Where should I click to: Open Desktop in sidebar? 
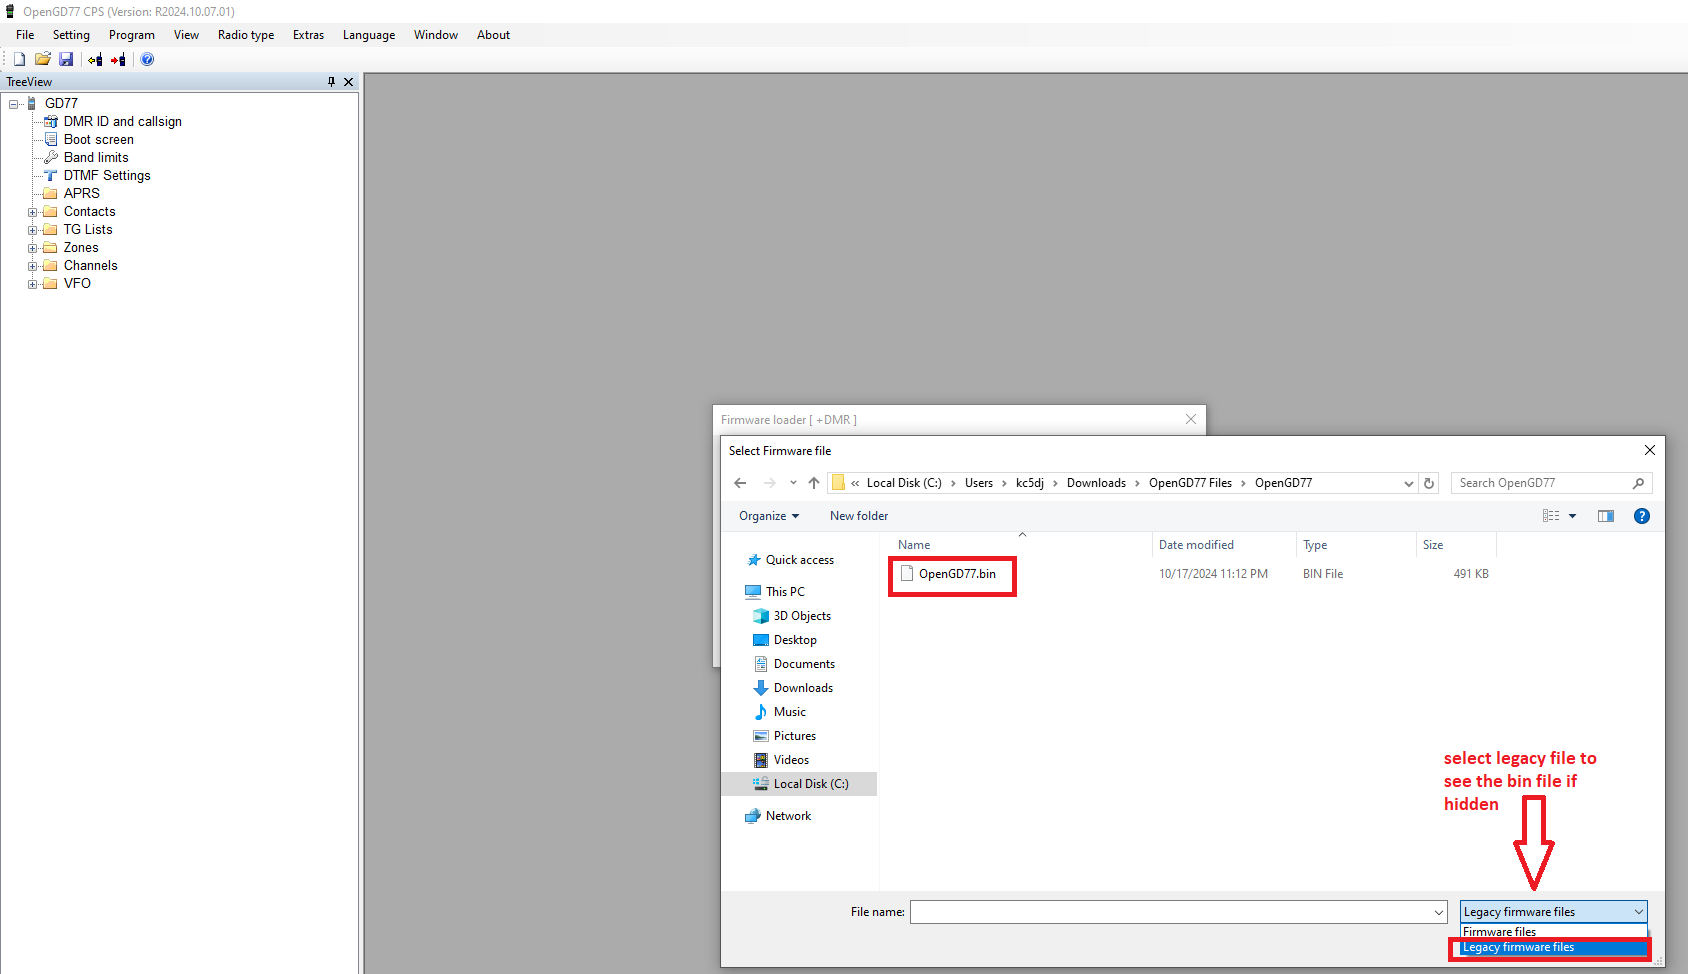point(795,640)
